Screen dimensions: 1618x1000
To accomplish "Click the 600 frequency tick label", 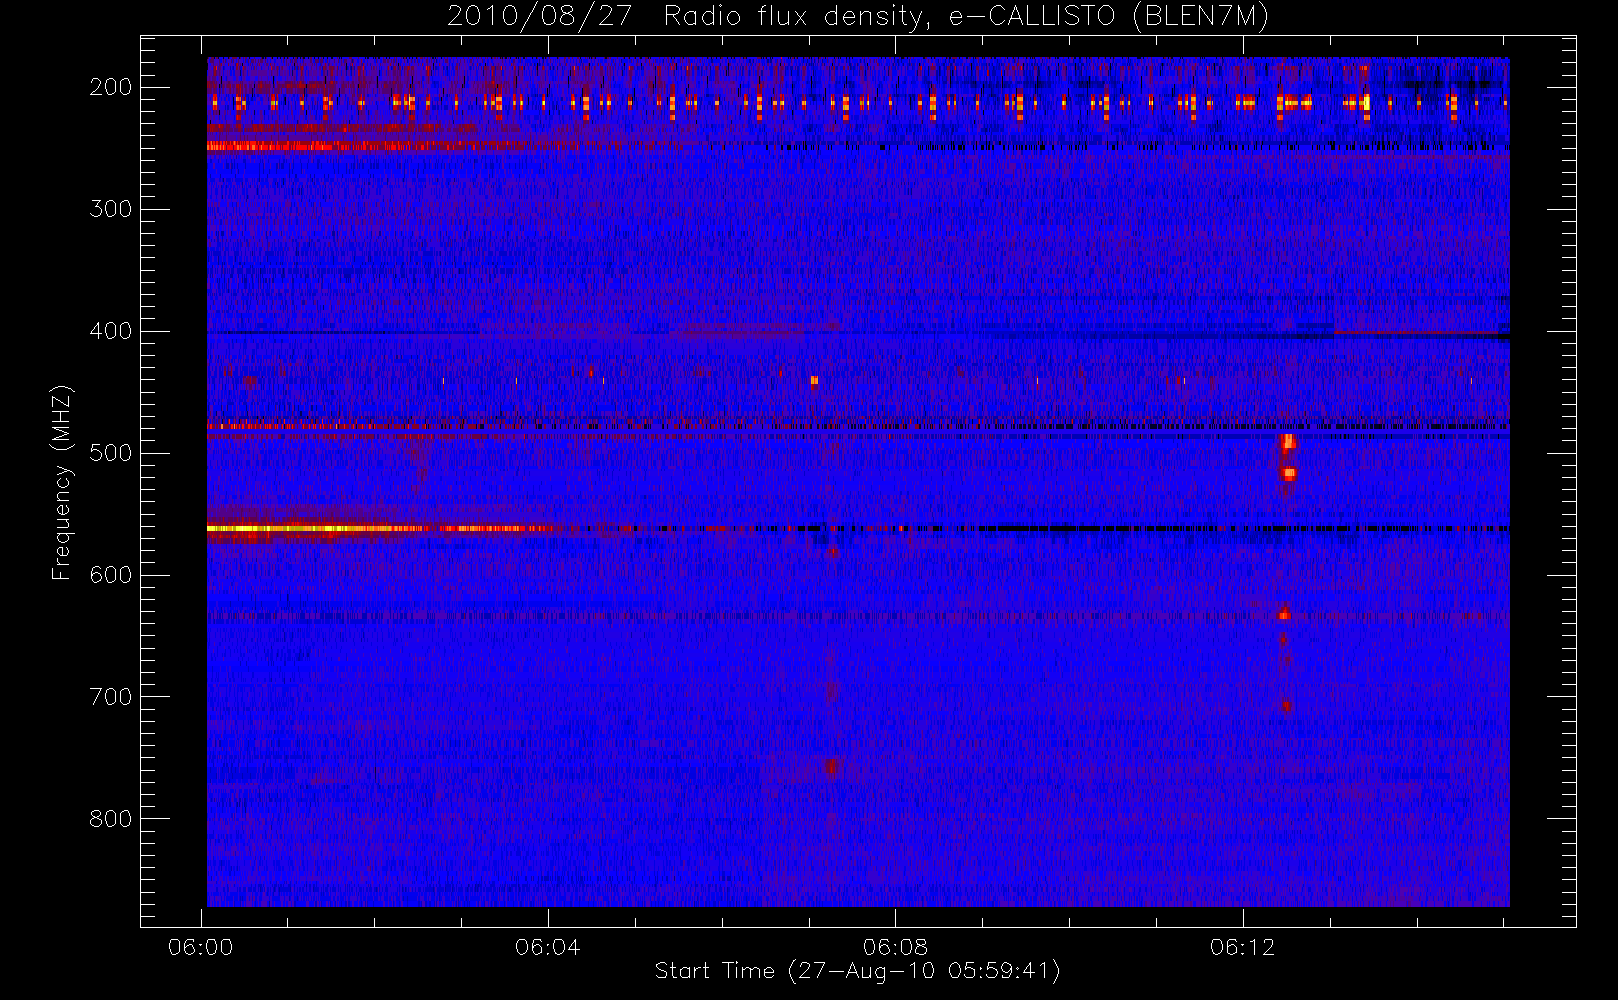I will [x=110, y=575].
